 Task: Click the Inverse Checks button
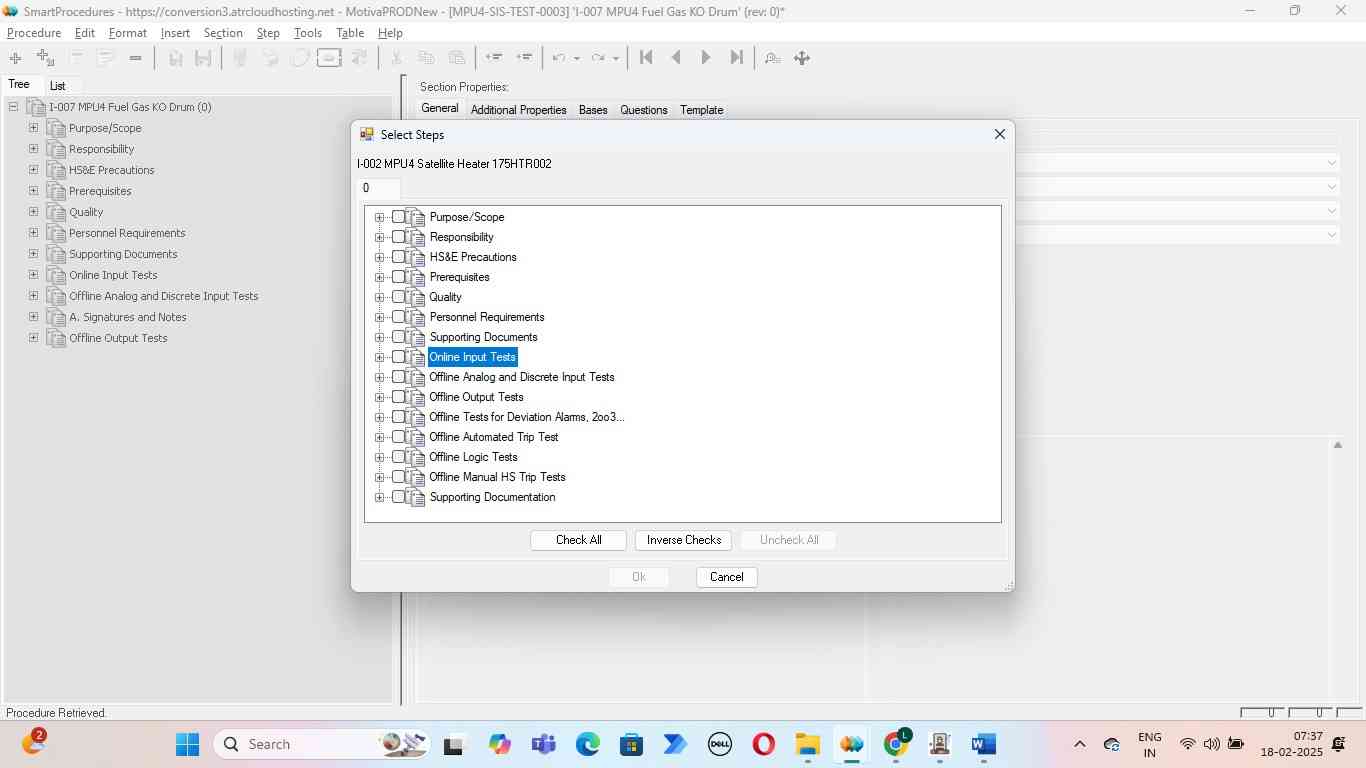pyautogui.click(x=684, y=540)
